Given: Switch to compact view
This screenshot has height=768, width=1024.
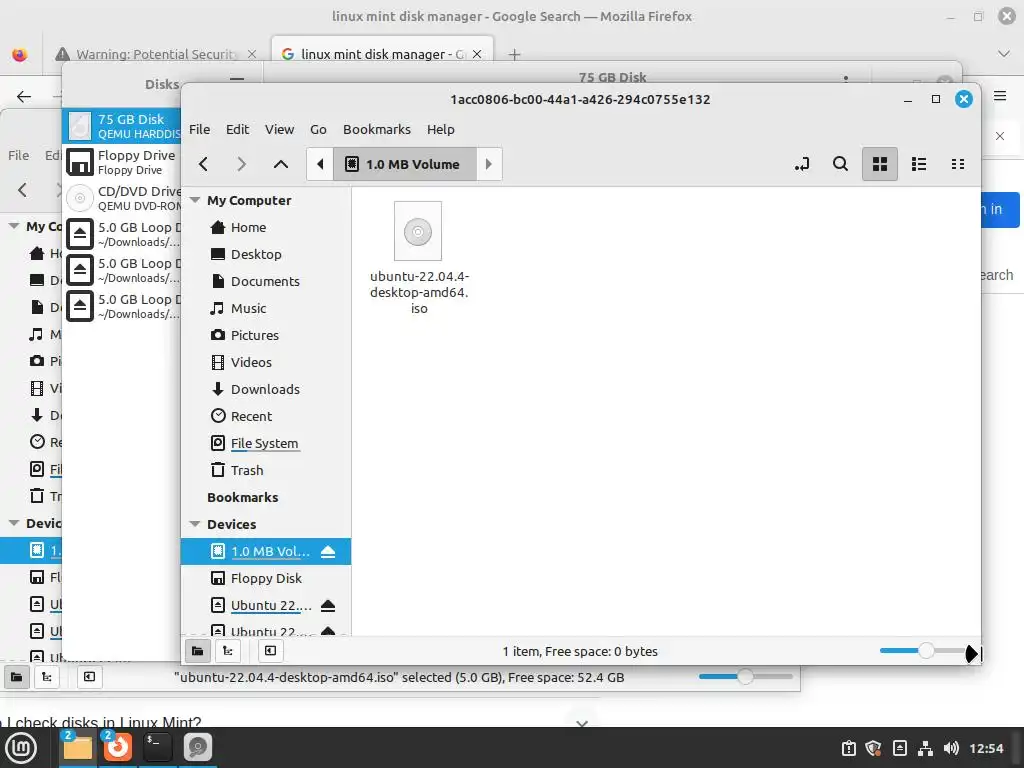Looking at the screenshot, I should point(957,164).
